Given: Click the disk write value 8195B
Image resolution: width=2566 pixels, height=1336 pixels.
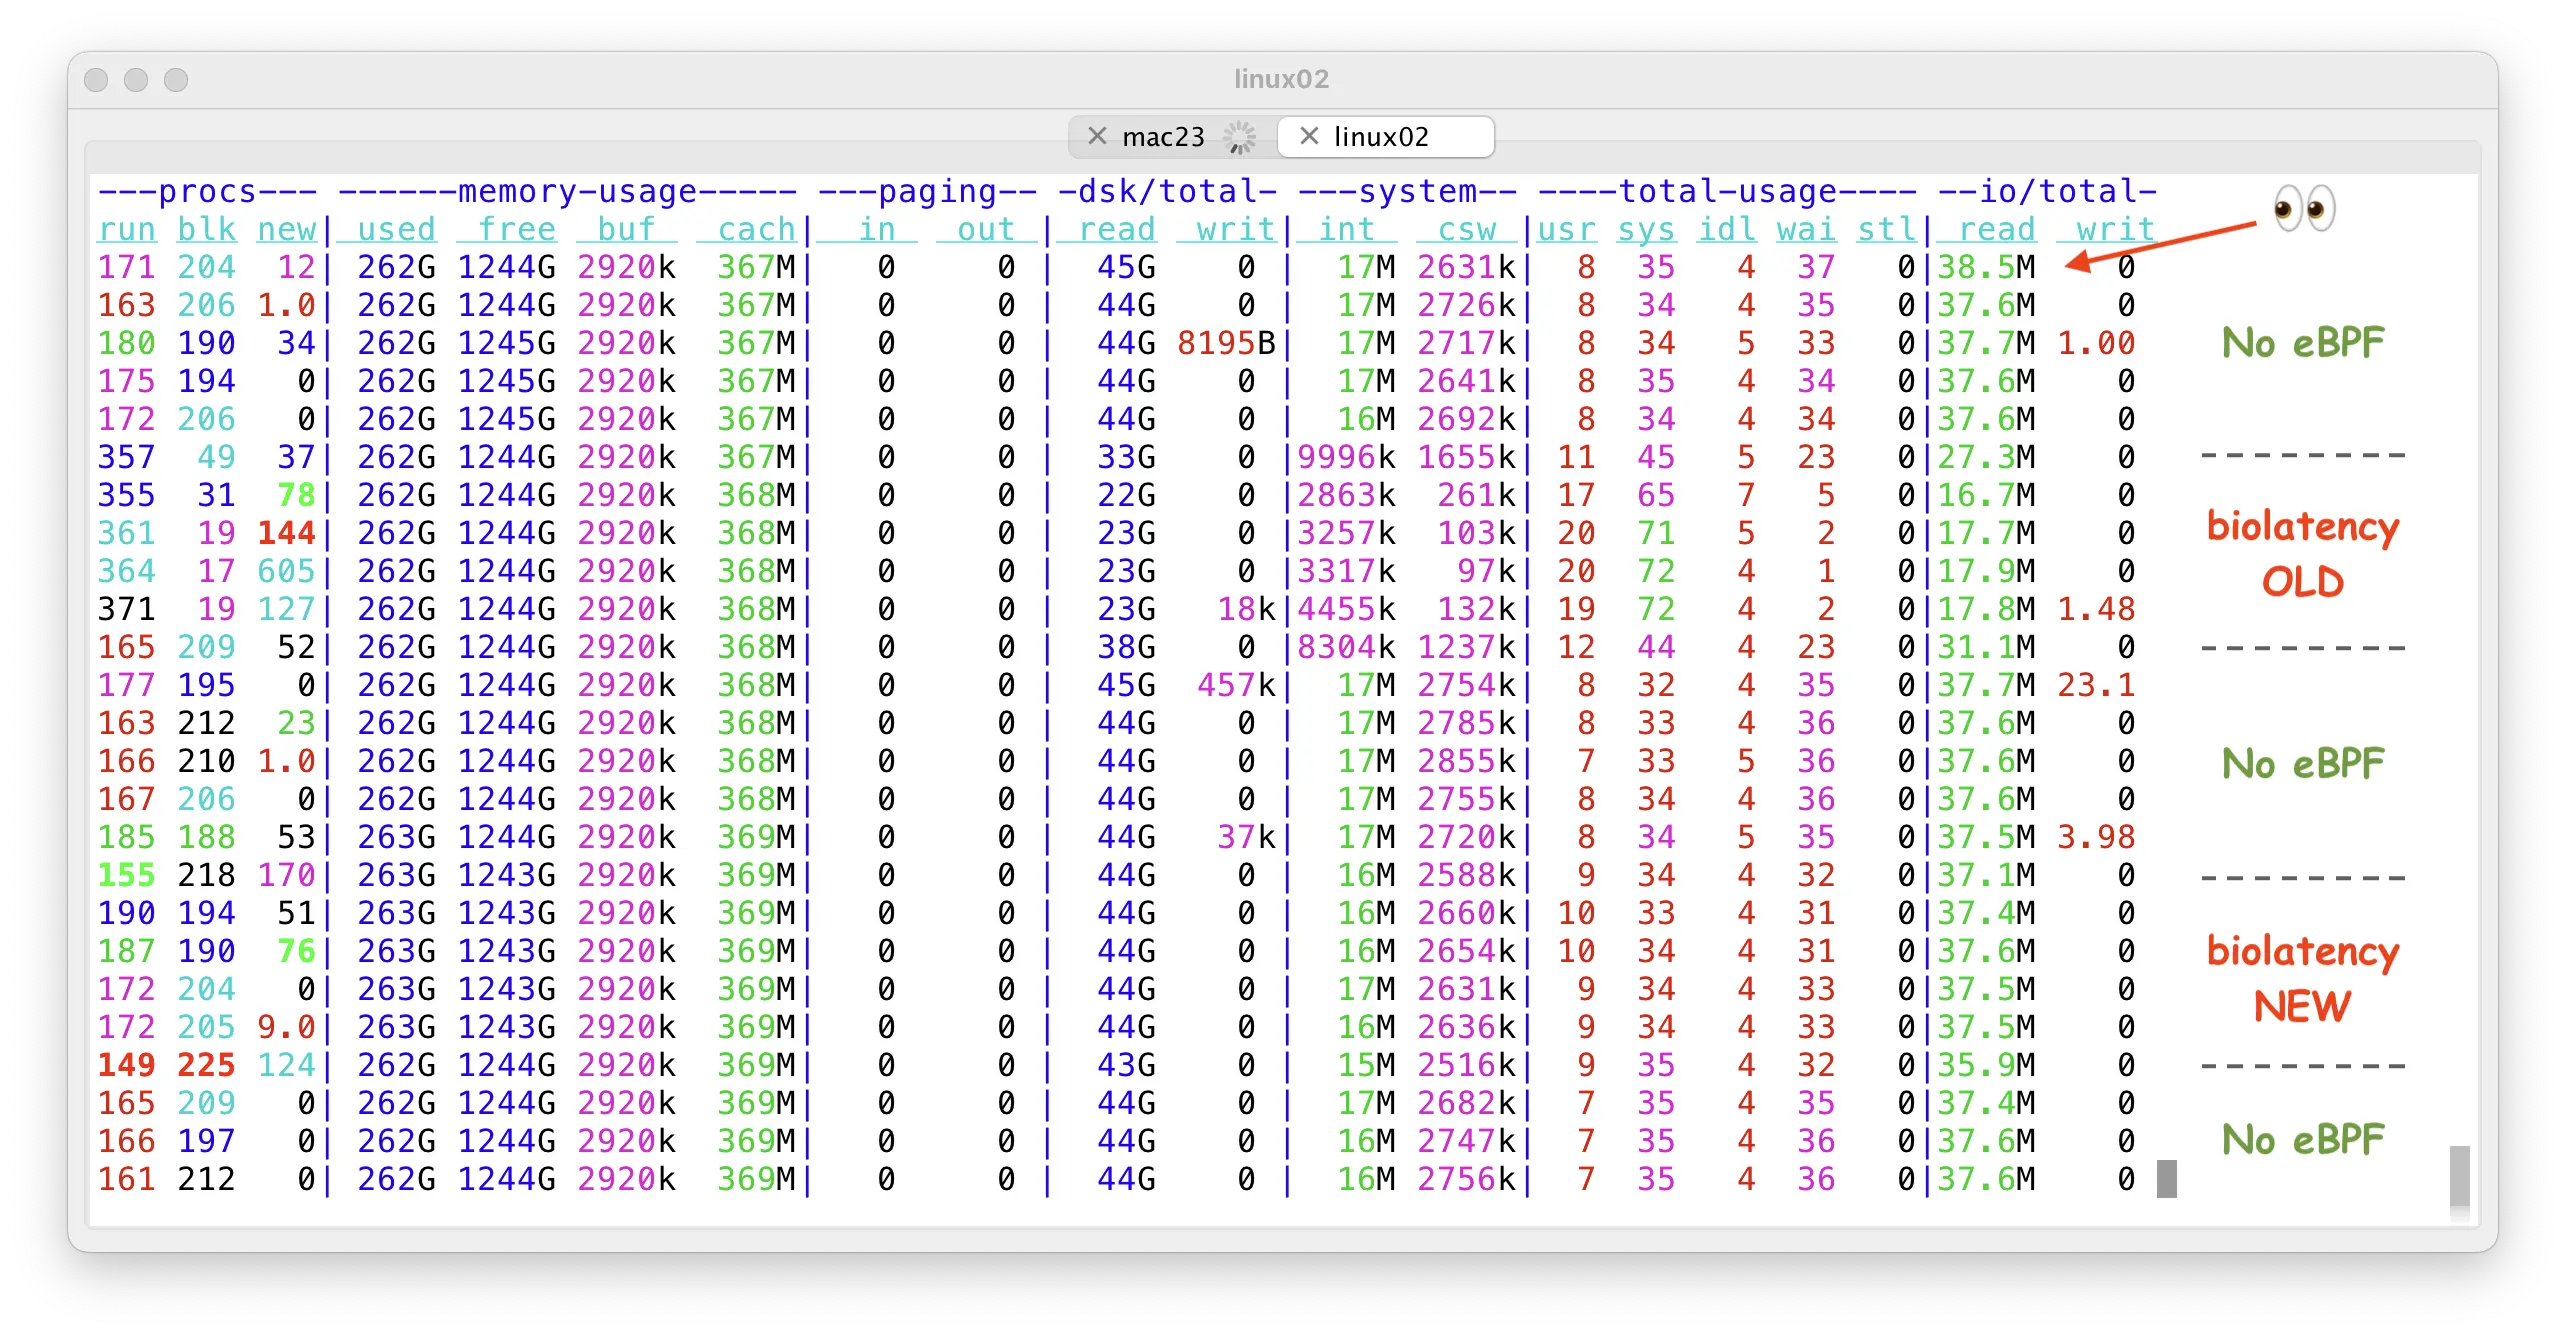Looking at the screenshot, I should click(1227, 343).
